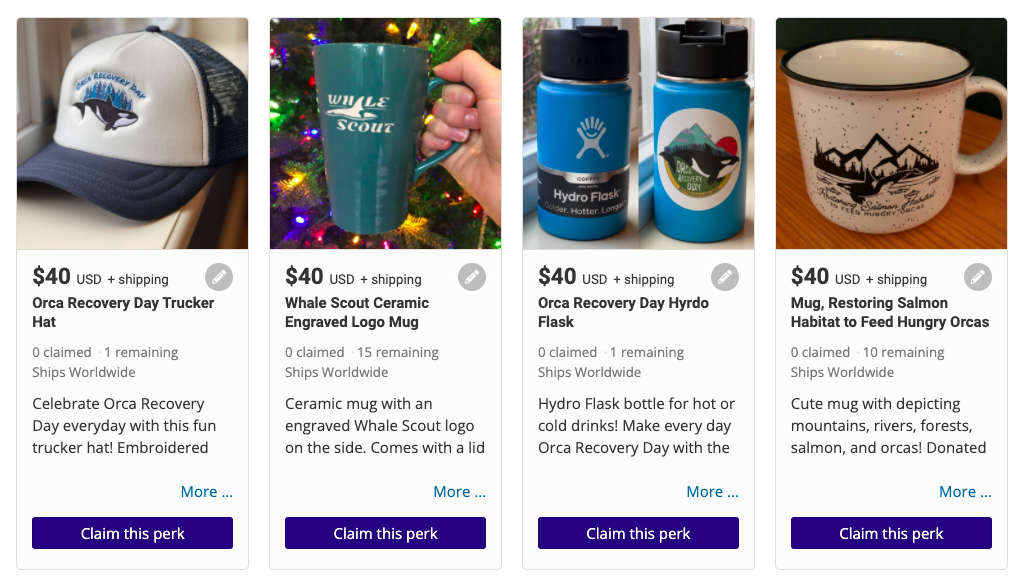The width and height of the screenshot is (1020, 581).
Task: Edit the Whale Scout Ceramic Mug perk
Action: point(472,277)
